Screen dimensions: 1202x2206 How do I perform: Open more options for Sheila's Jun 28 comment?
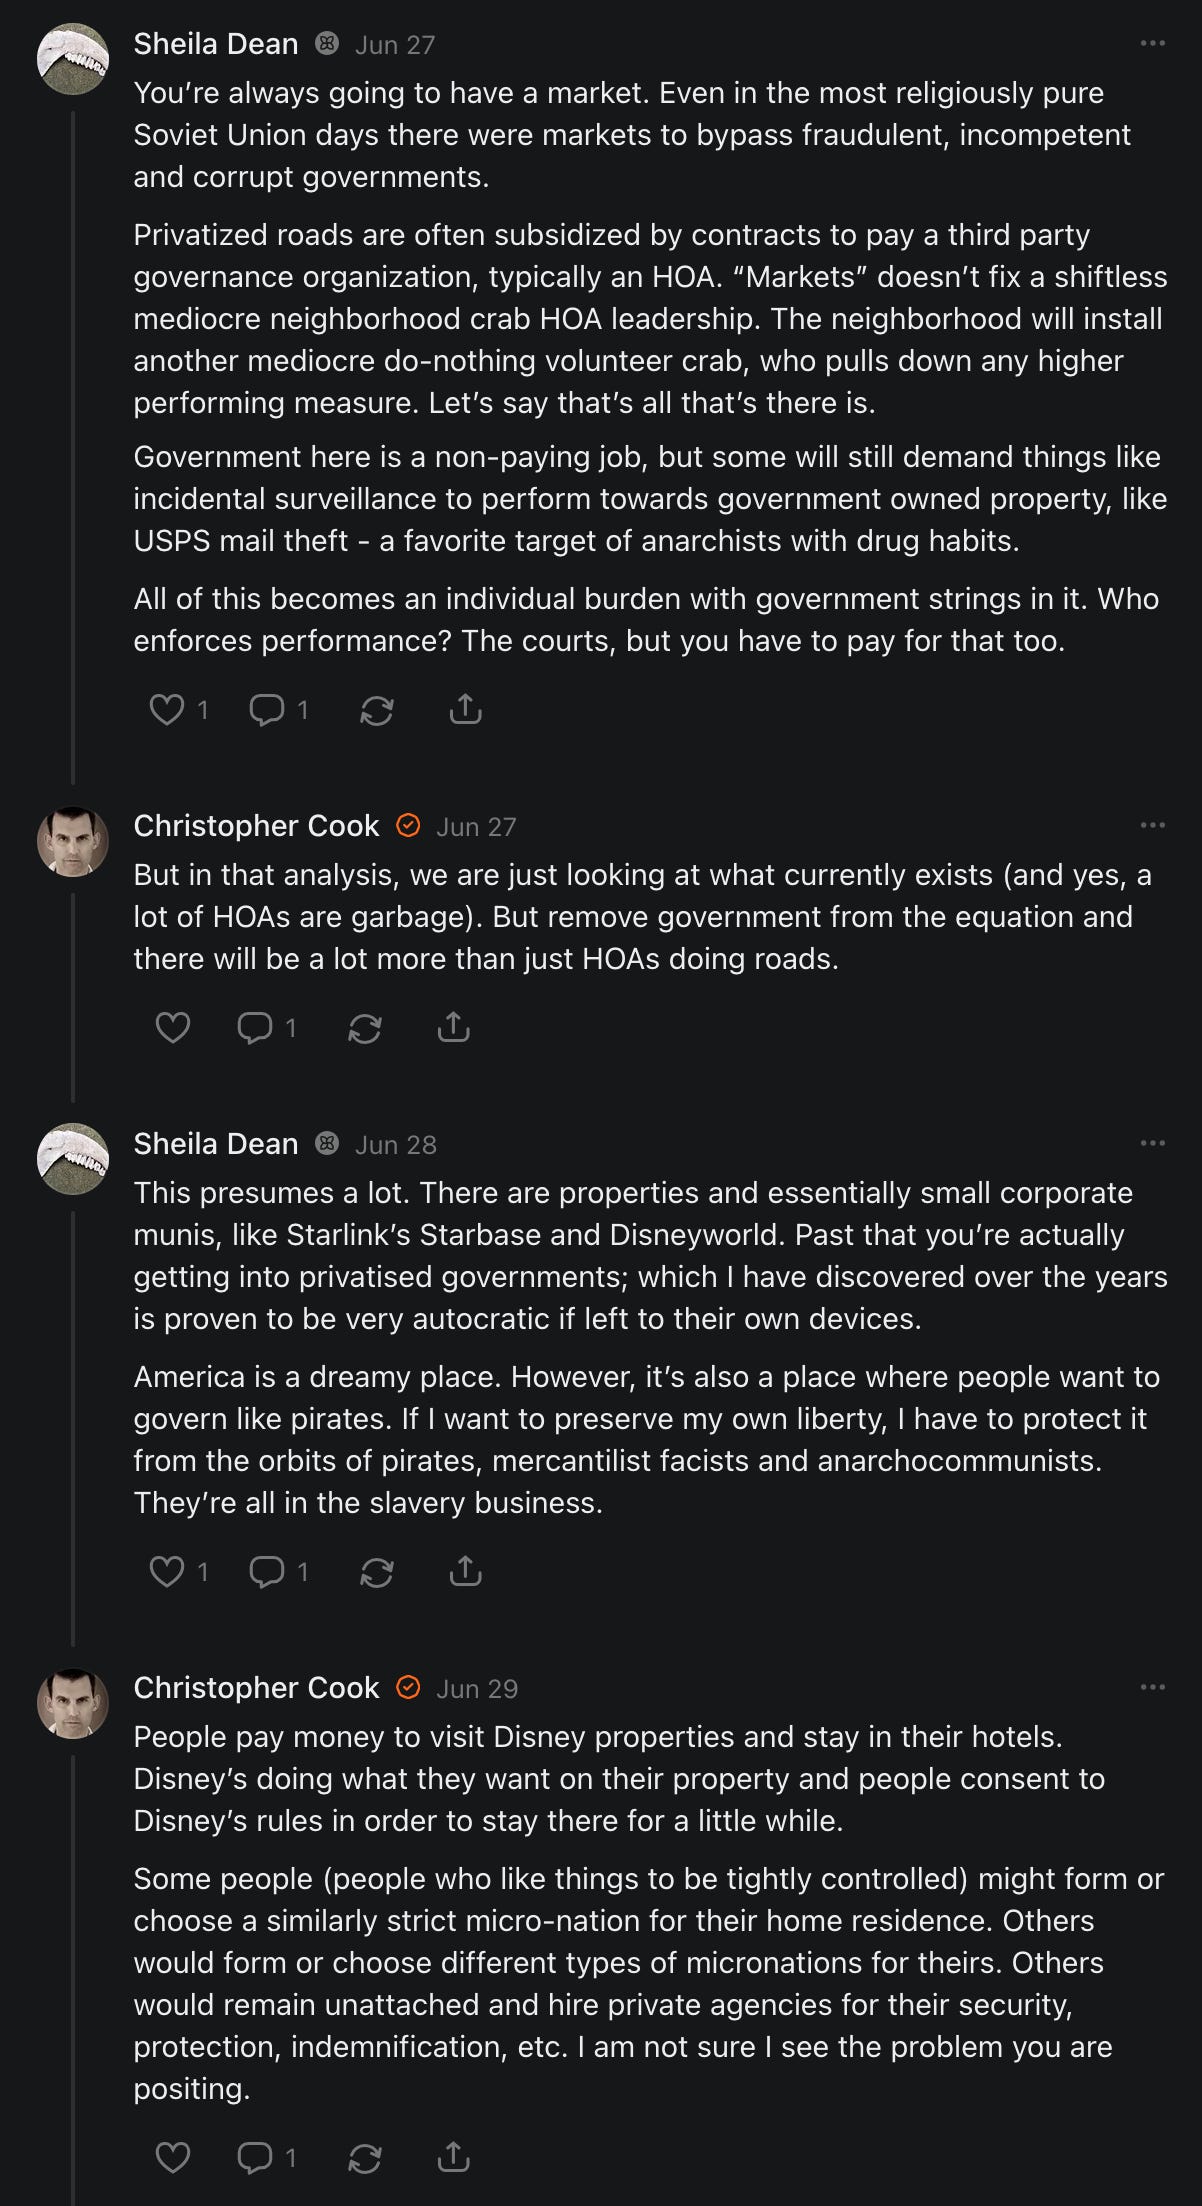coord(1152,1144)
